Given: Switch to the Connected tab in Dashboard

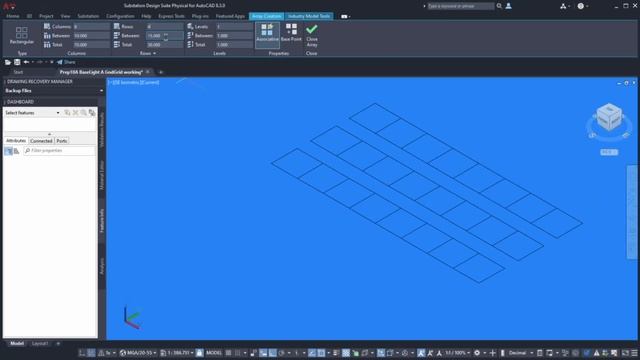Looking at the screenshot, I should click(x=41, y=141).
